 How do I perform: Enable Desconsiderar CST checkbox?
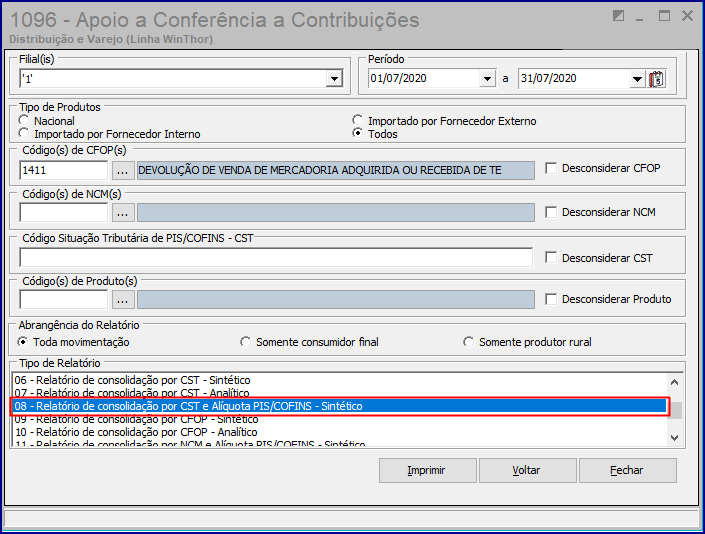[551, 258]
